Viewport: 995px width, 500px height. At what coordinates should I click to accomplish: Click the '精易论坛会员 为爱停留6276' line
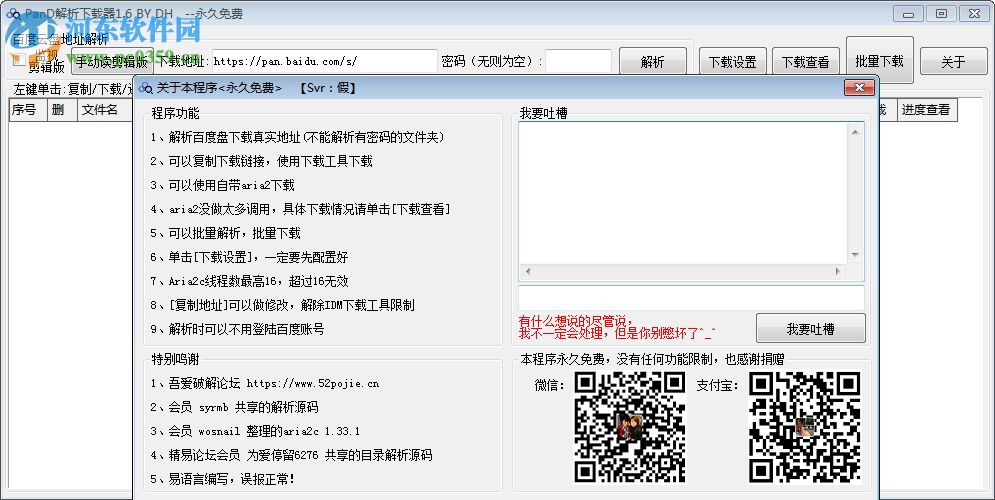(x=291, y=455)
